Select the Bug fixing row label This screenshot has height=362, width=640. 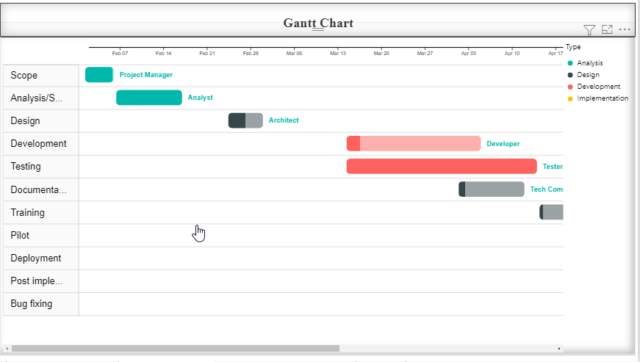pos(31,304)
